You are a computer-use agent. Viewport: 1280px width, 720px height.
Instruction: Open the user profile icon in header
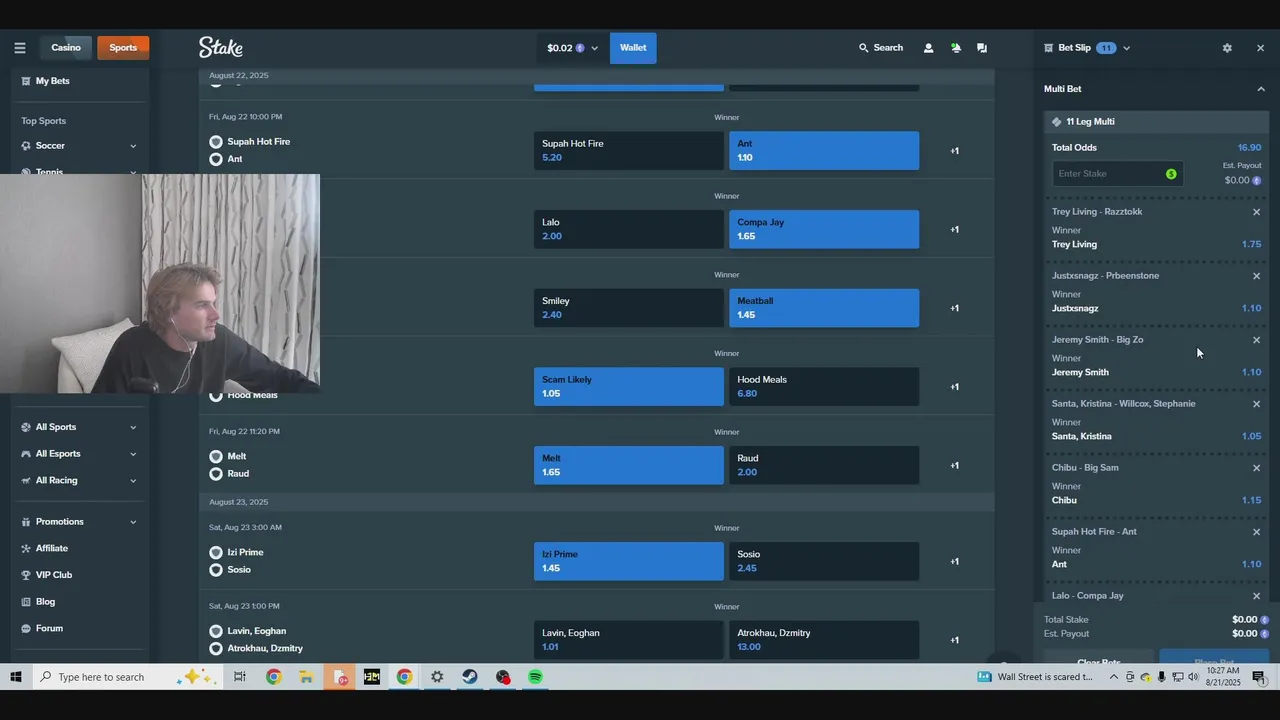pyautogui.click(x=928, y=48)
